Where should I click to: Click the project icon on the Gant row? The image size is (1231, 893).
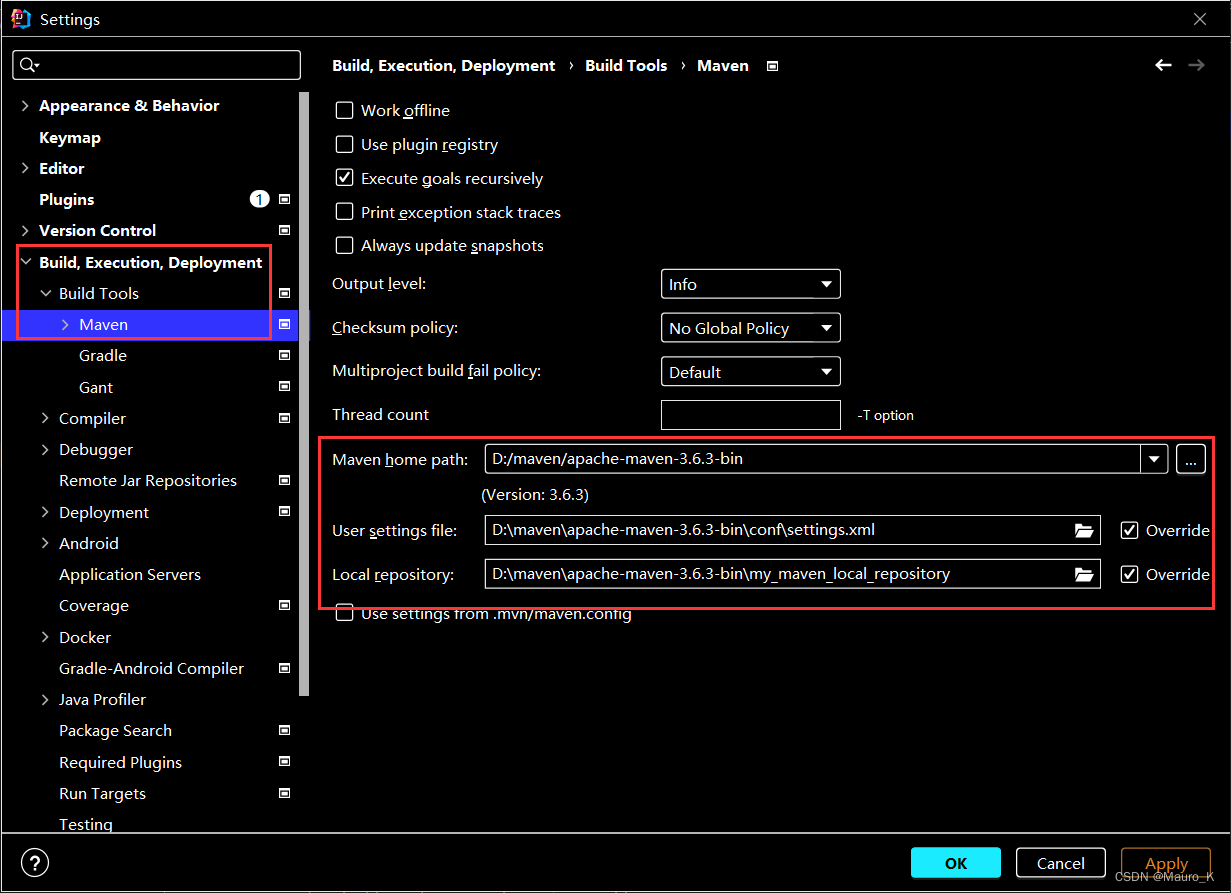coord(284,387)
